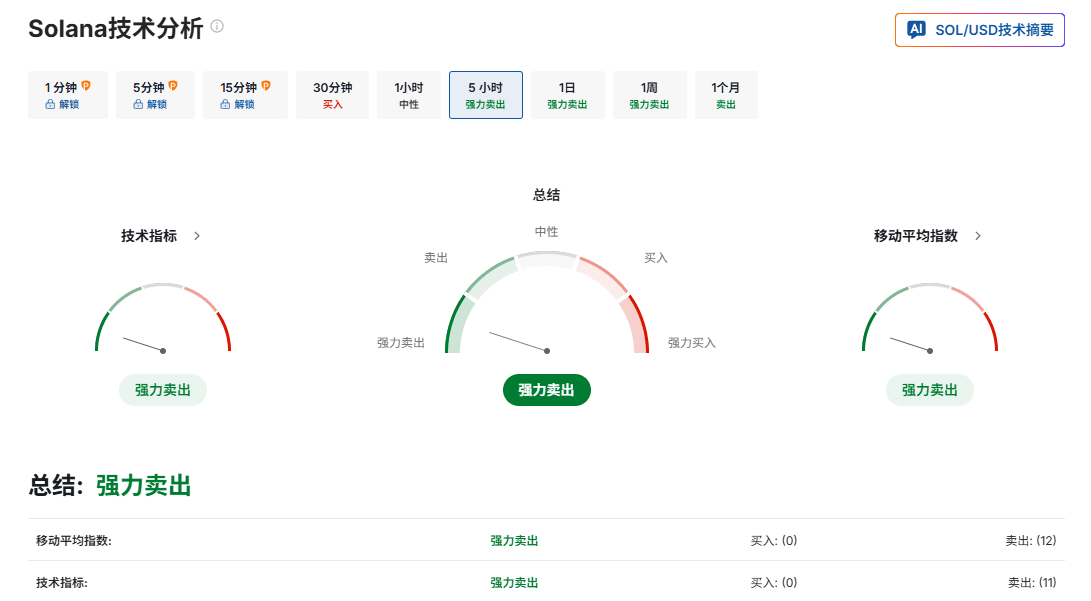The width and height of the screenshot is (1091, 601).
Task: Click lock icon under 15分钟 tab
Action: click(x=225, y=104)
